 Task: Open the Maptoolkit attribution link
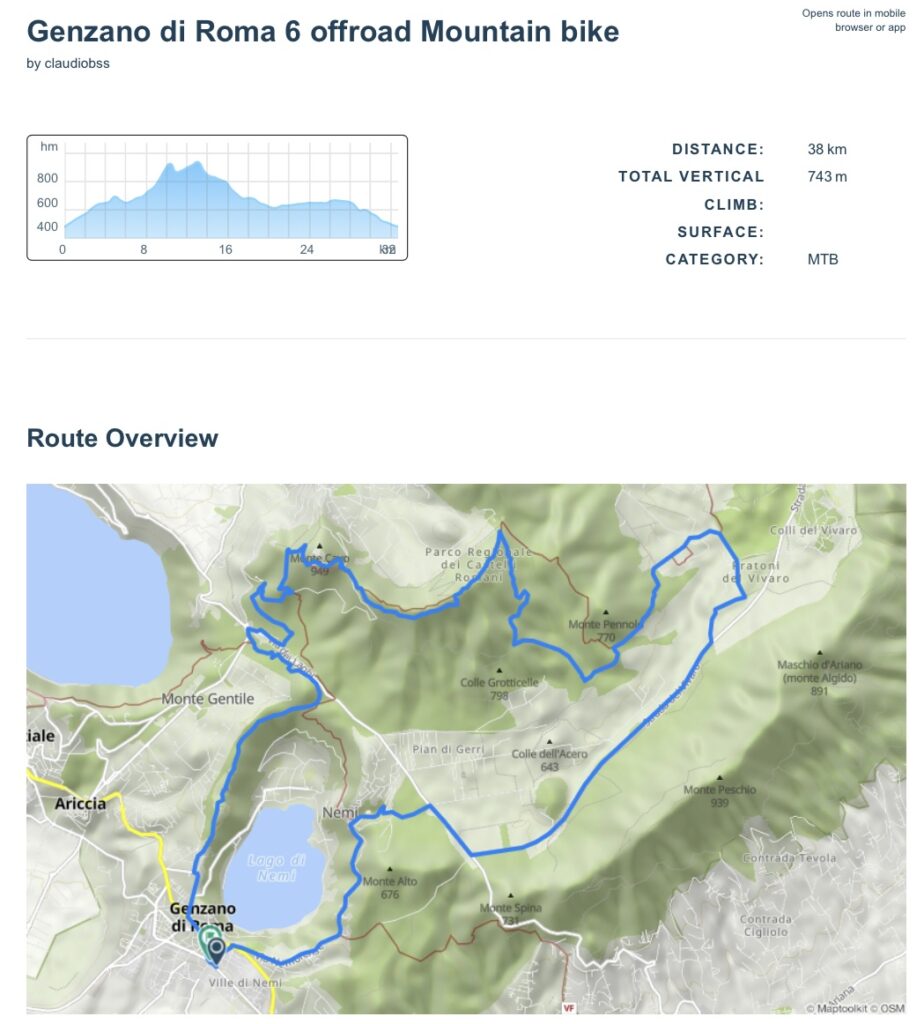click(838, 1008)
